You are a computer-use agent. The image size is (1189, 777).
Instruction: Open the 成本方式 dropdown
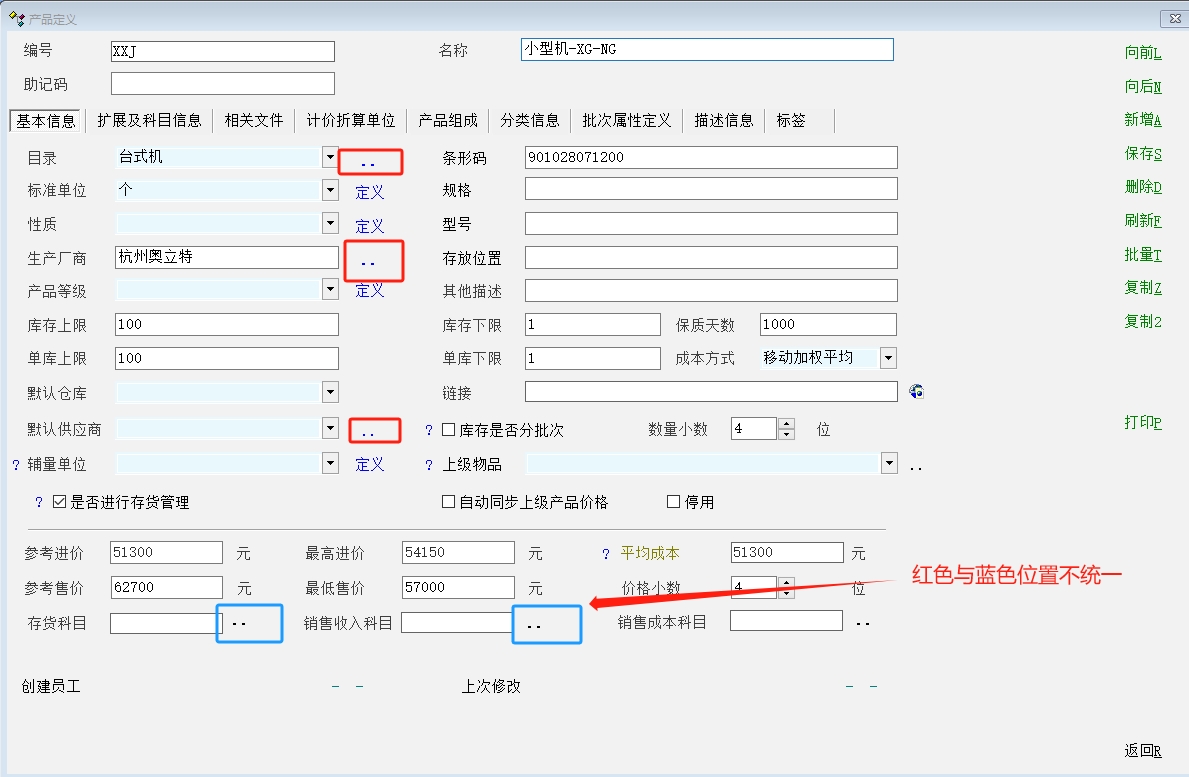(887, 358)
